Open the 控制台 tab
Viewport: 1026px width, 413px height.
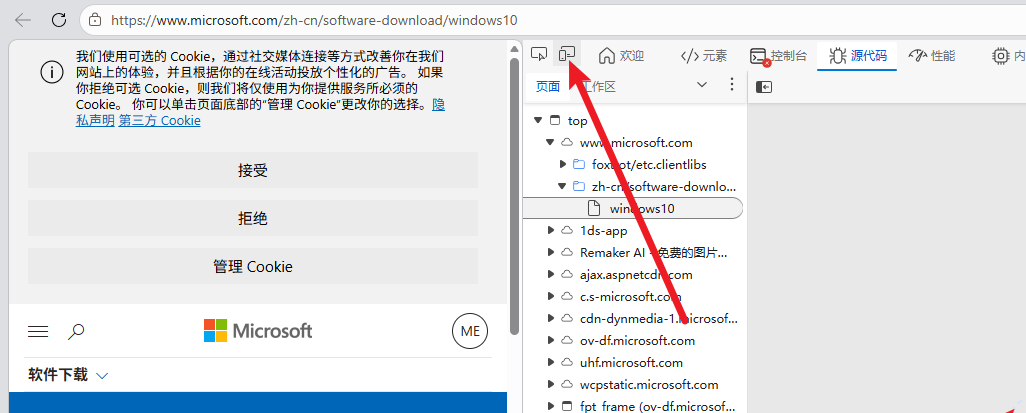click(778, 56)
